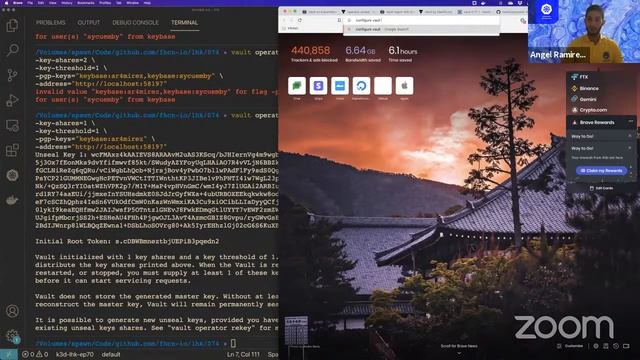Click the Chat top site tile
Viewport: 640px width, 360px height.
click(x=297, y=86)
